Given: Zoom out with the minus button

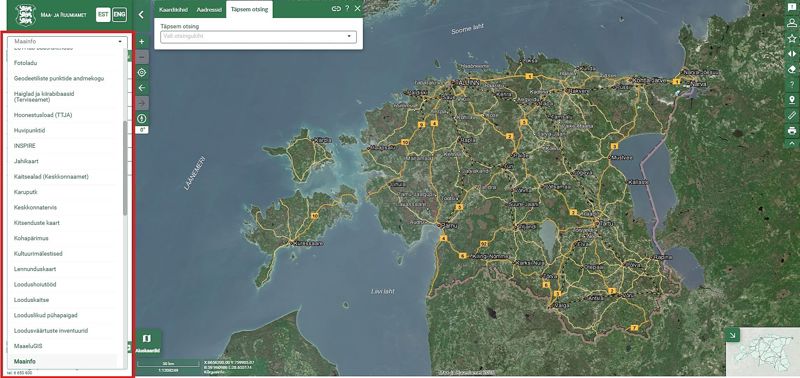Looking at the screenshot, I should click(x=142, y=57).
